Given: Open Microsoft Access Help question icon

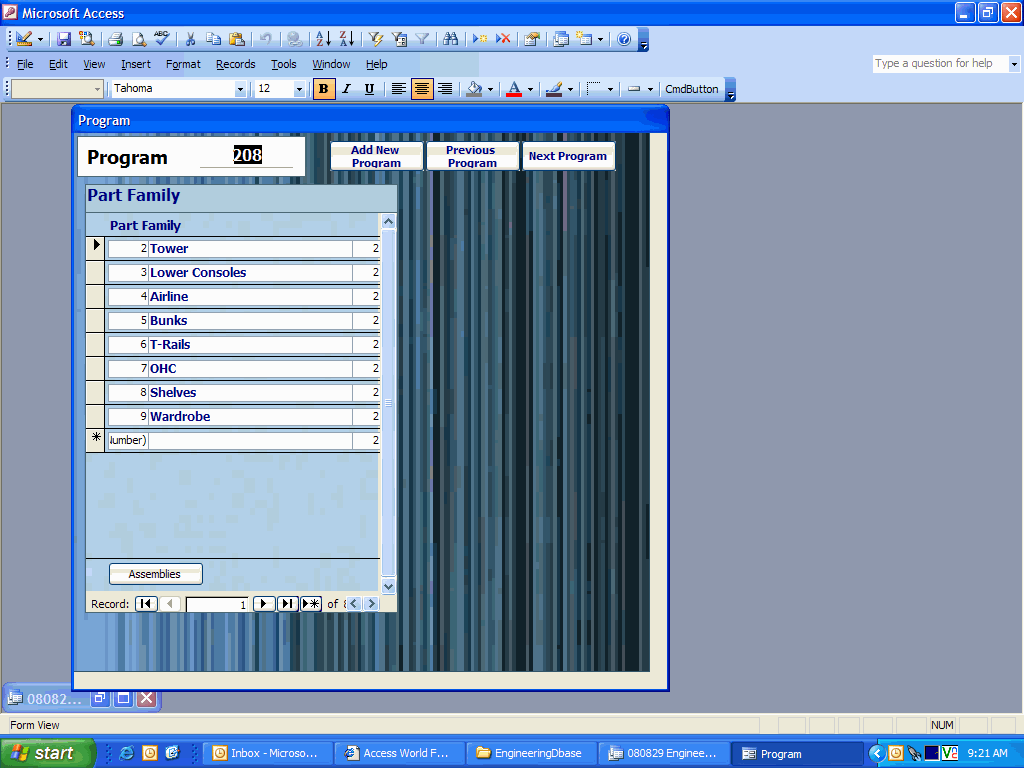Looking at the screenshot, I should click(x=624, y=39).
